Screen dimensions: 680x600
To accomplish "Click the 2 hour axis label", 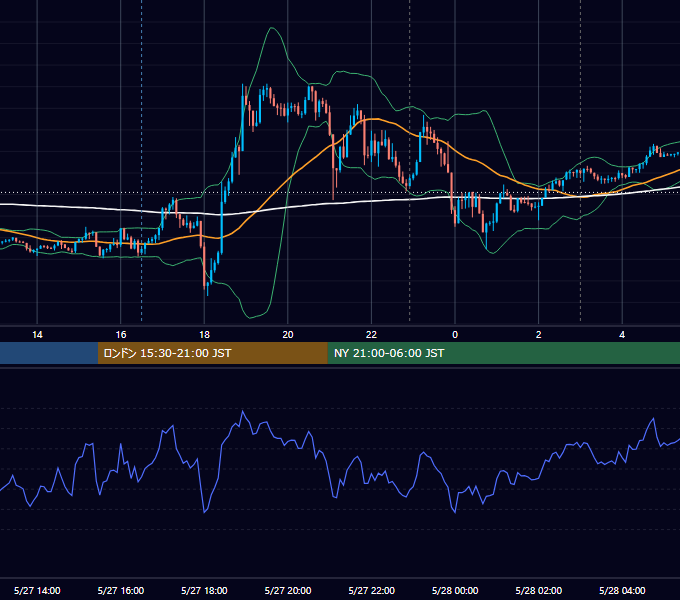I will (x=539, y=335).
